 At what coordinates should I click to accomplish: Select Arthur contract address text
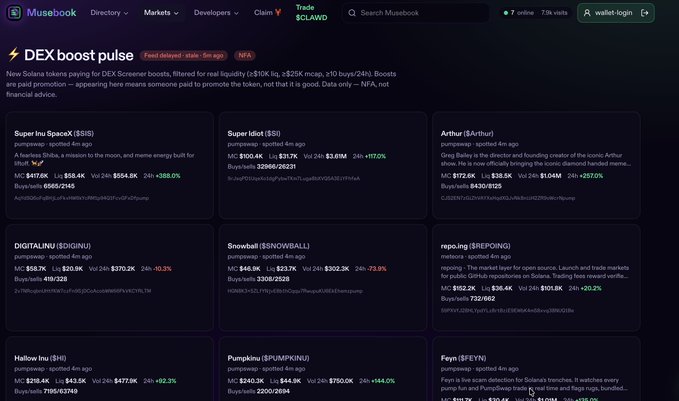pyautogui.click(x=508, y=198)
